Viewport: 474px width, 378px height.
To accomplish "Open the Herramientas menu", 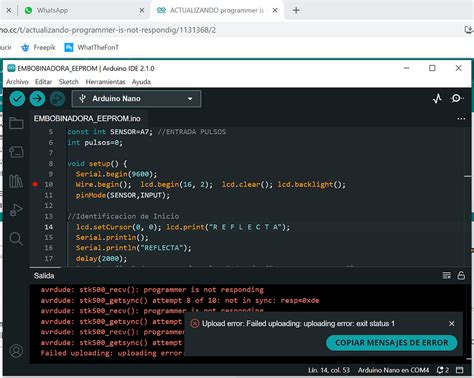I will point(105,82).
